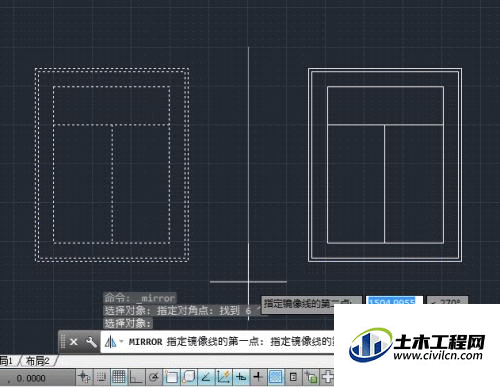Toggle Show Lineweight in the status bar
The image size is (500, 387).
[x=258, y=377]
